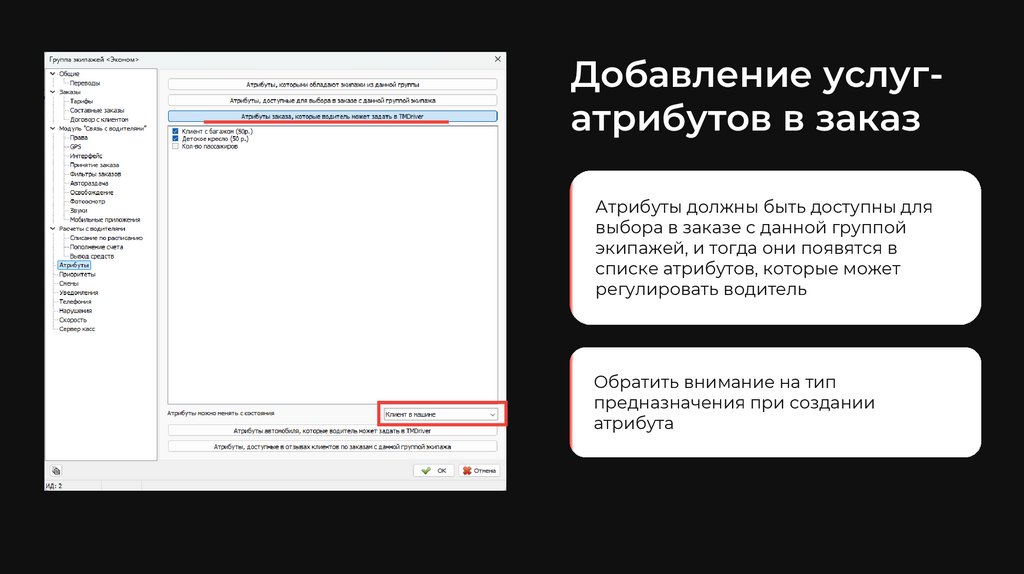The image size is (1024, 574).
Task: Select Атрибуты in the tree
Action: tap(74, 266)
